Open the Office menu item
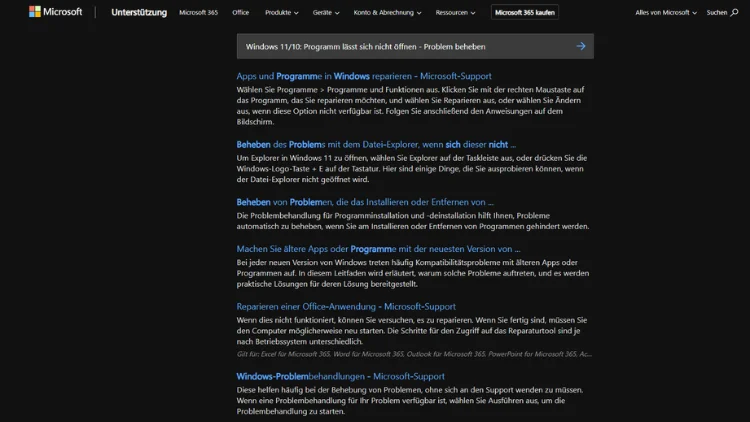This screenshot has height=422, width=750. [240, 12]
